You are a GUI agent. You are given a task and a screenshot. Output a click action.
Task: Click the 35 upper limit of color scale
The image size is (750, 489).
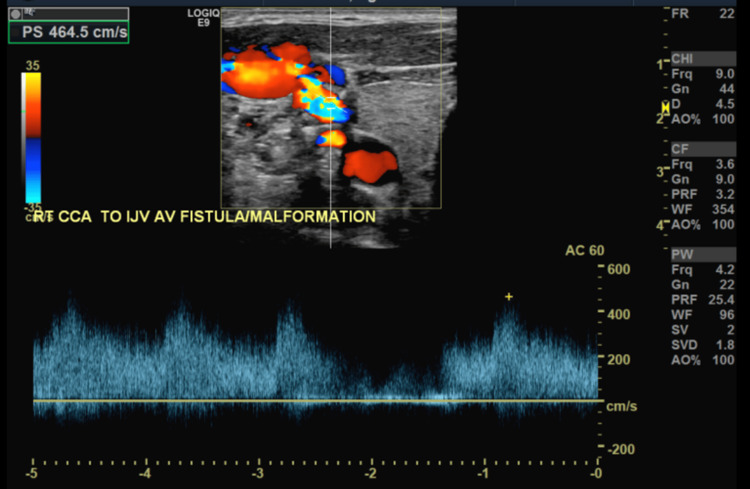[33, 66]
